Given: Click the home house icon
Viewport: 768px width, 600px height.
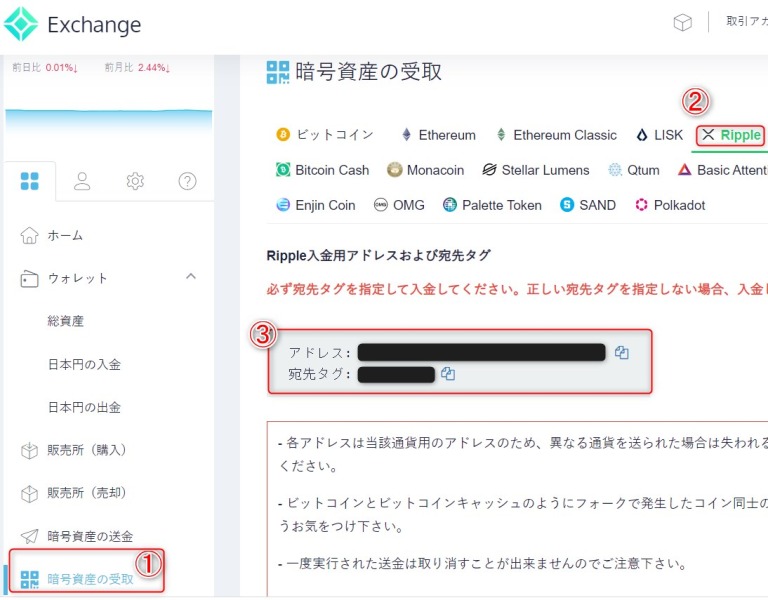Looking at the screenshot, I should 29,236.
